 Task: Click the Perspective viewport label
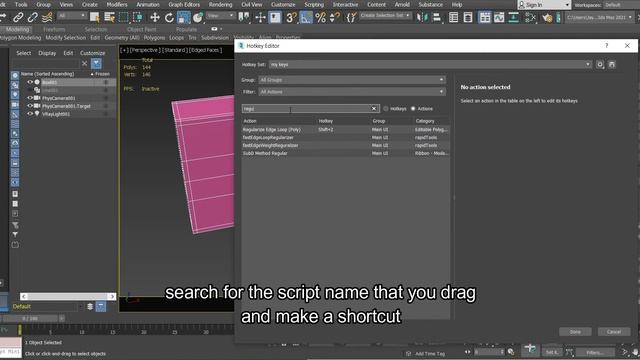(x=144, y=50)
